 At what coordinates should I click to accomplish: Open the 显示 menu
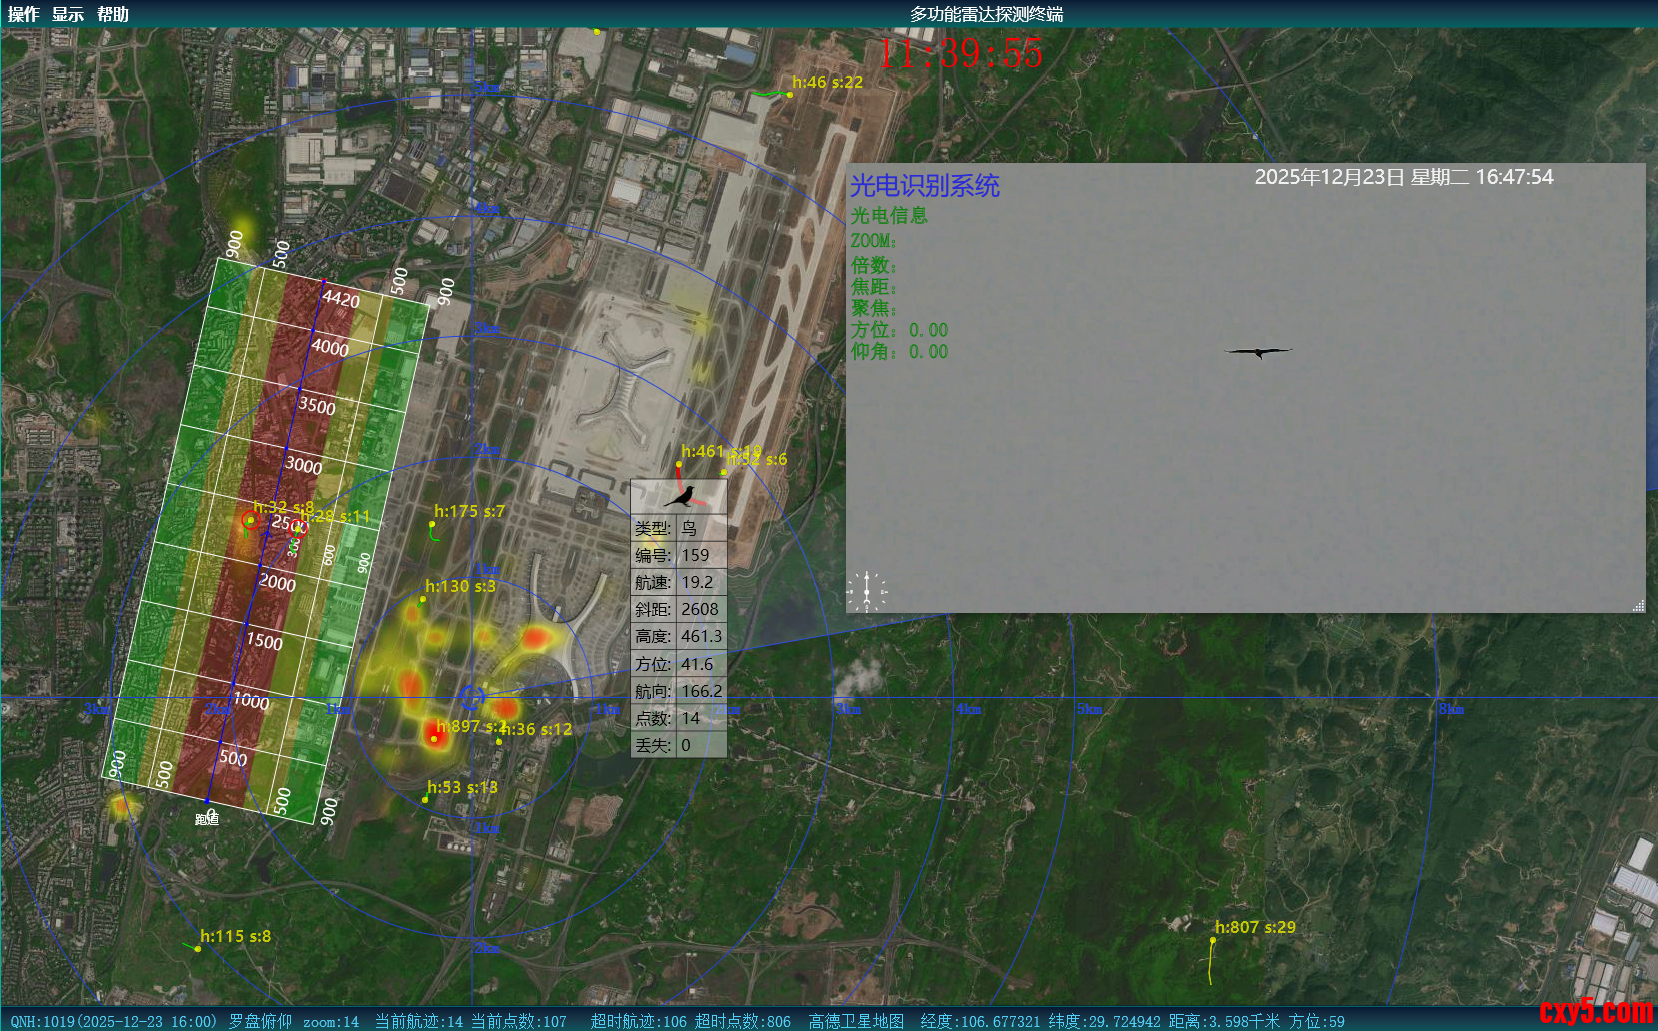[x=68, y=14]
